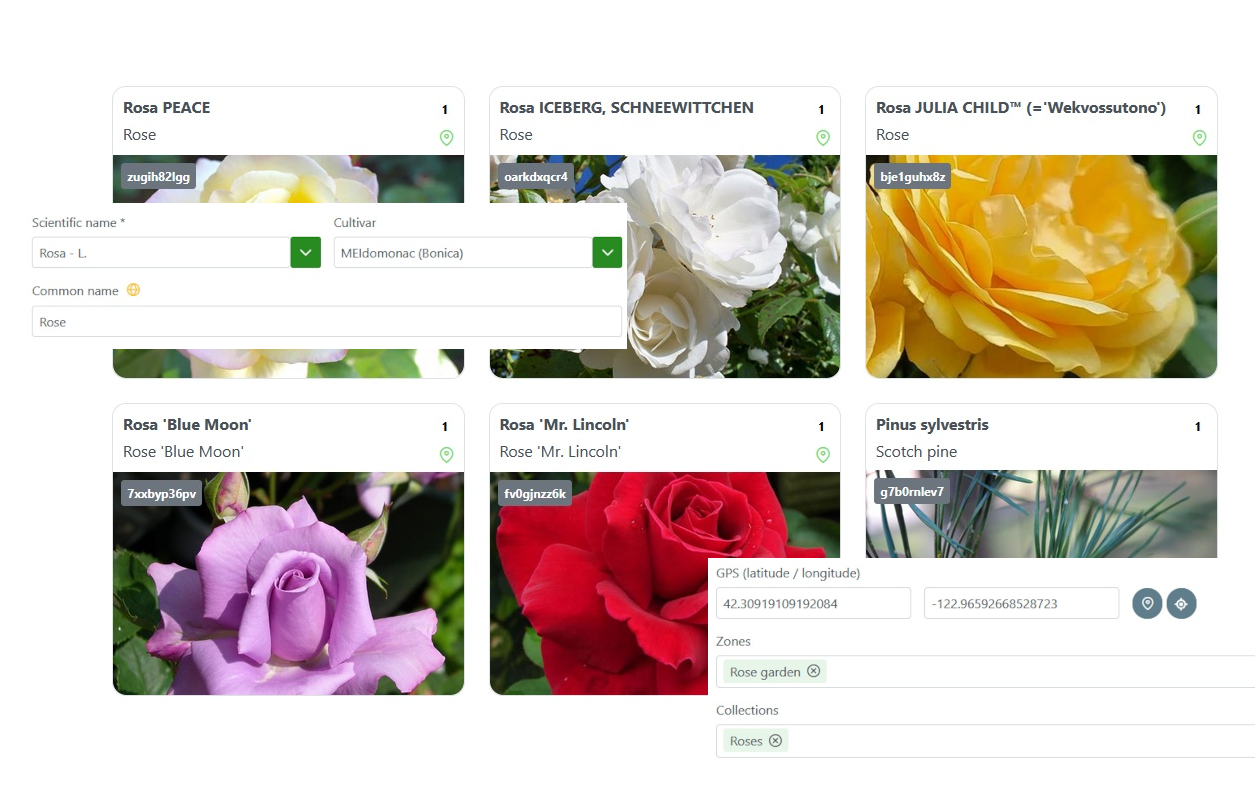Screen dimensions: 1255x800
Task: Click the count badge on Pinus sylvestris card
Action: [x=1197, y=426]
